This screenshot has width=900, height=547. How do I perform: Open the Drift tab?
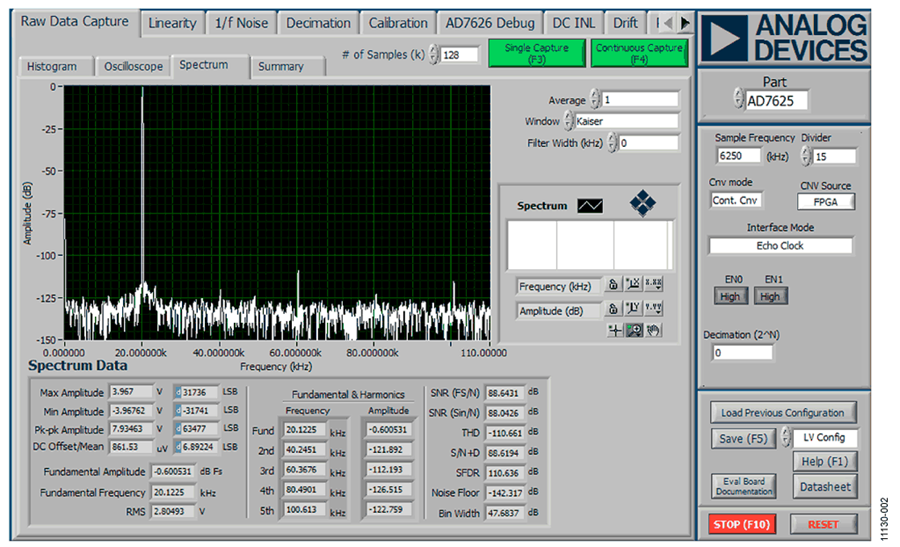(625, 24)
